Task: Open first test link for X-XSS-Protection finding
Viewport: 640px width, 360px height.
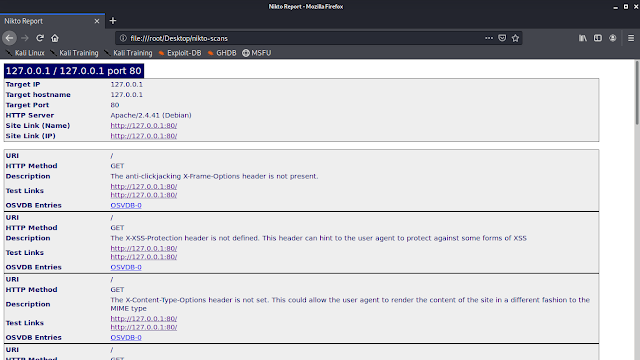Action: coord(144,248)
